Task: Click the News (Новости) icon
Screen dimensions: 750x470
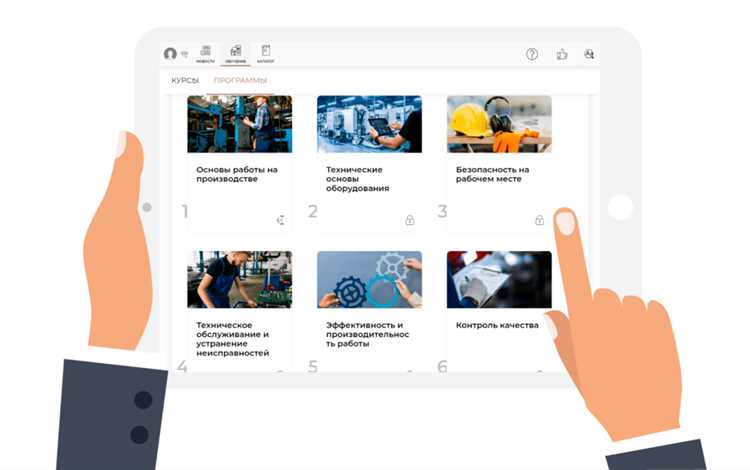Action: [205, 53]
